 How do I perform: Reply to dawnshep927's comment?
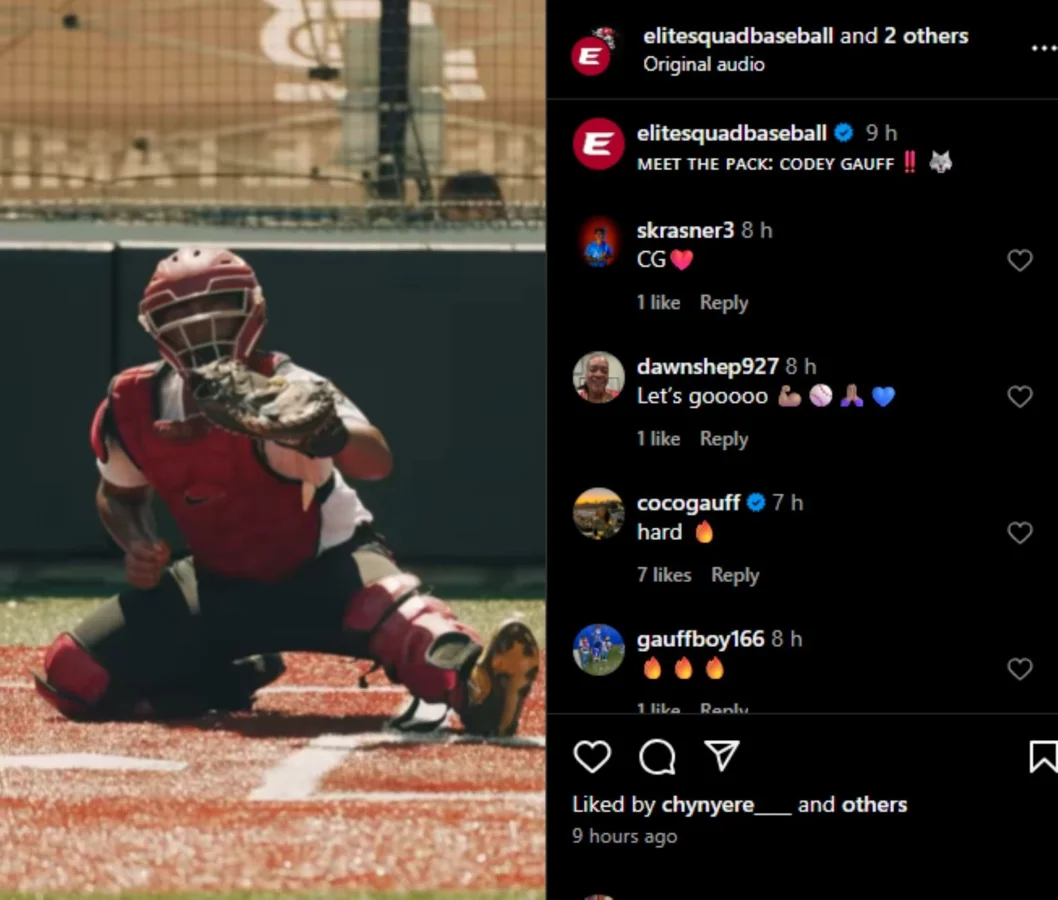click(x=724, y=439)
